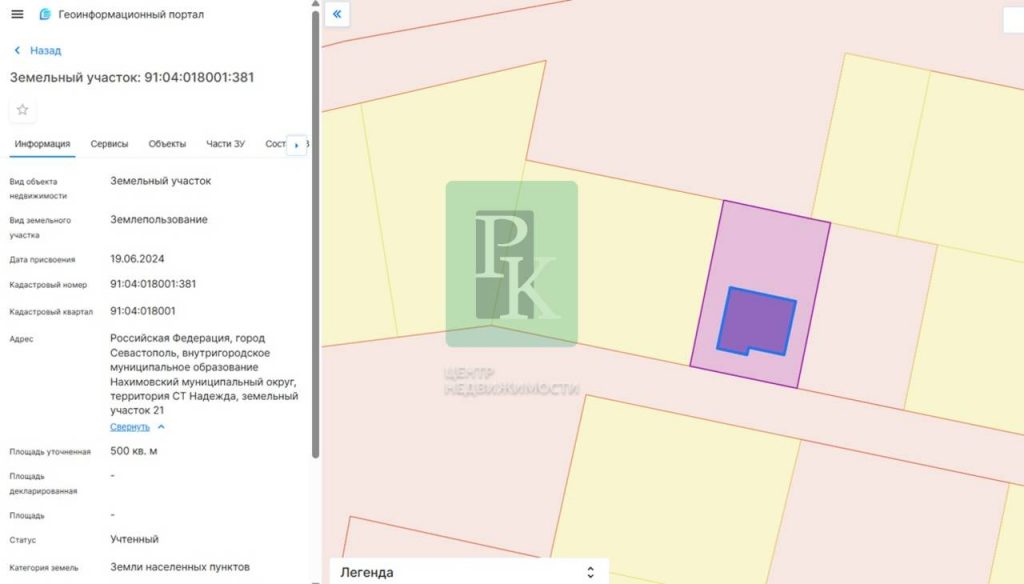
Task: Open the Части ЗУ tab
Action: (225, 144)
